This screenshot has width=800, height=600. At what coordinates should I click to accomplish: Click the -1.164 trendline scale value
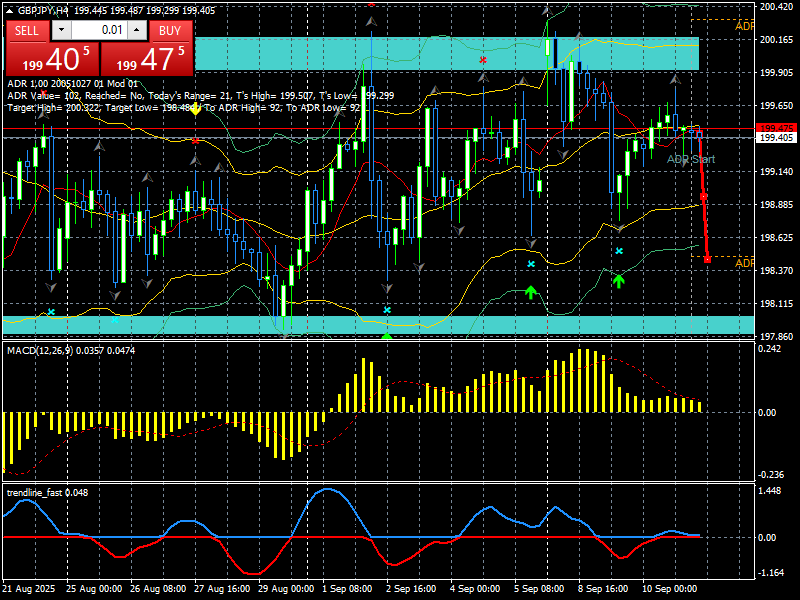pos(771,573)
